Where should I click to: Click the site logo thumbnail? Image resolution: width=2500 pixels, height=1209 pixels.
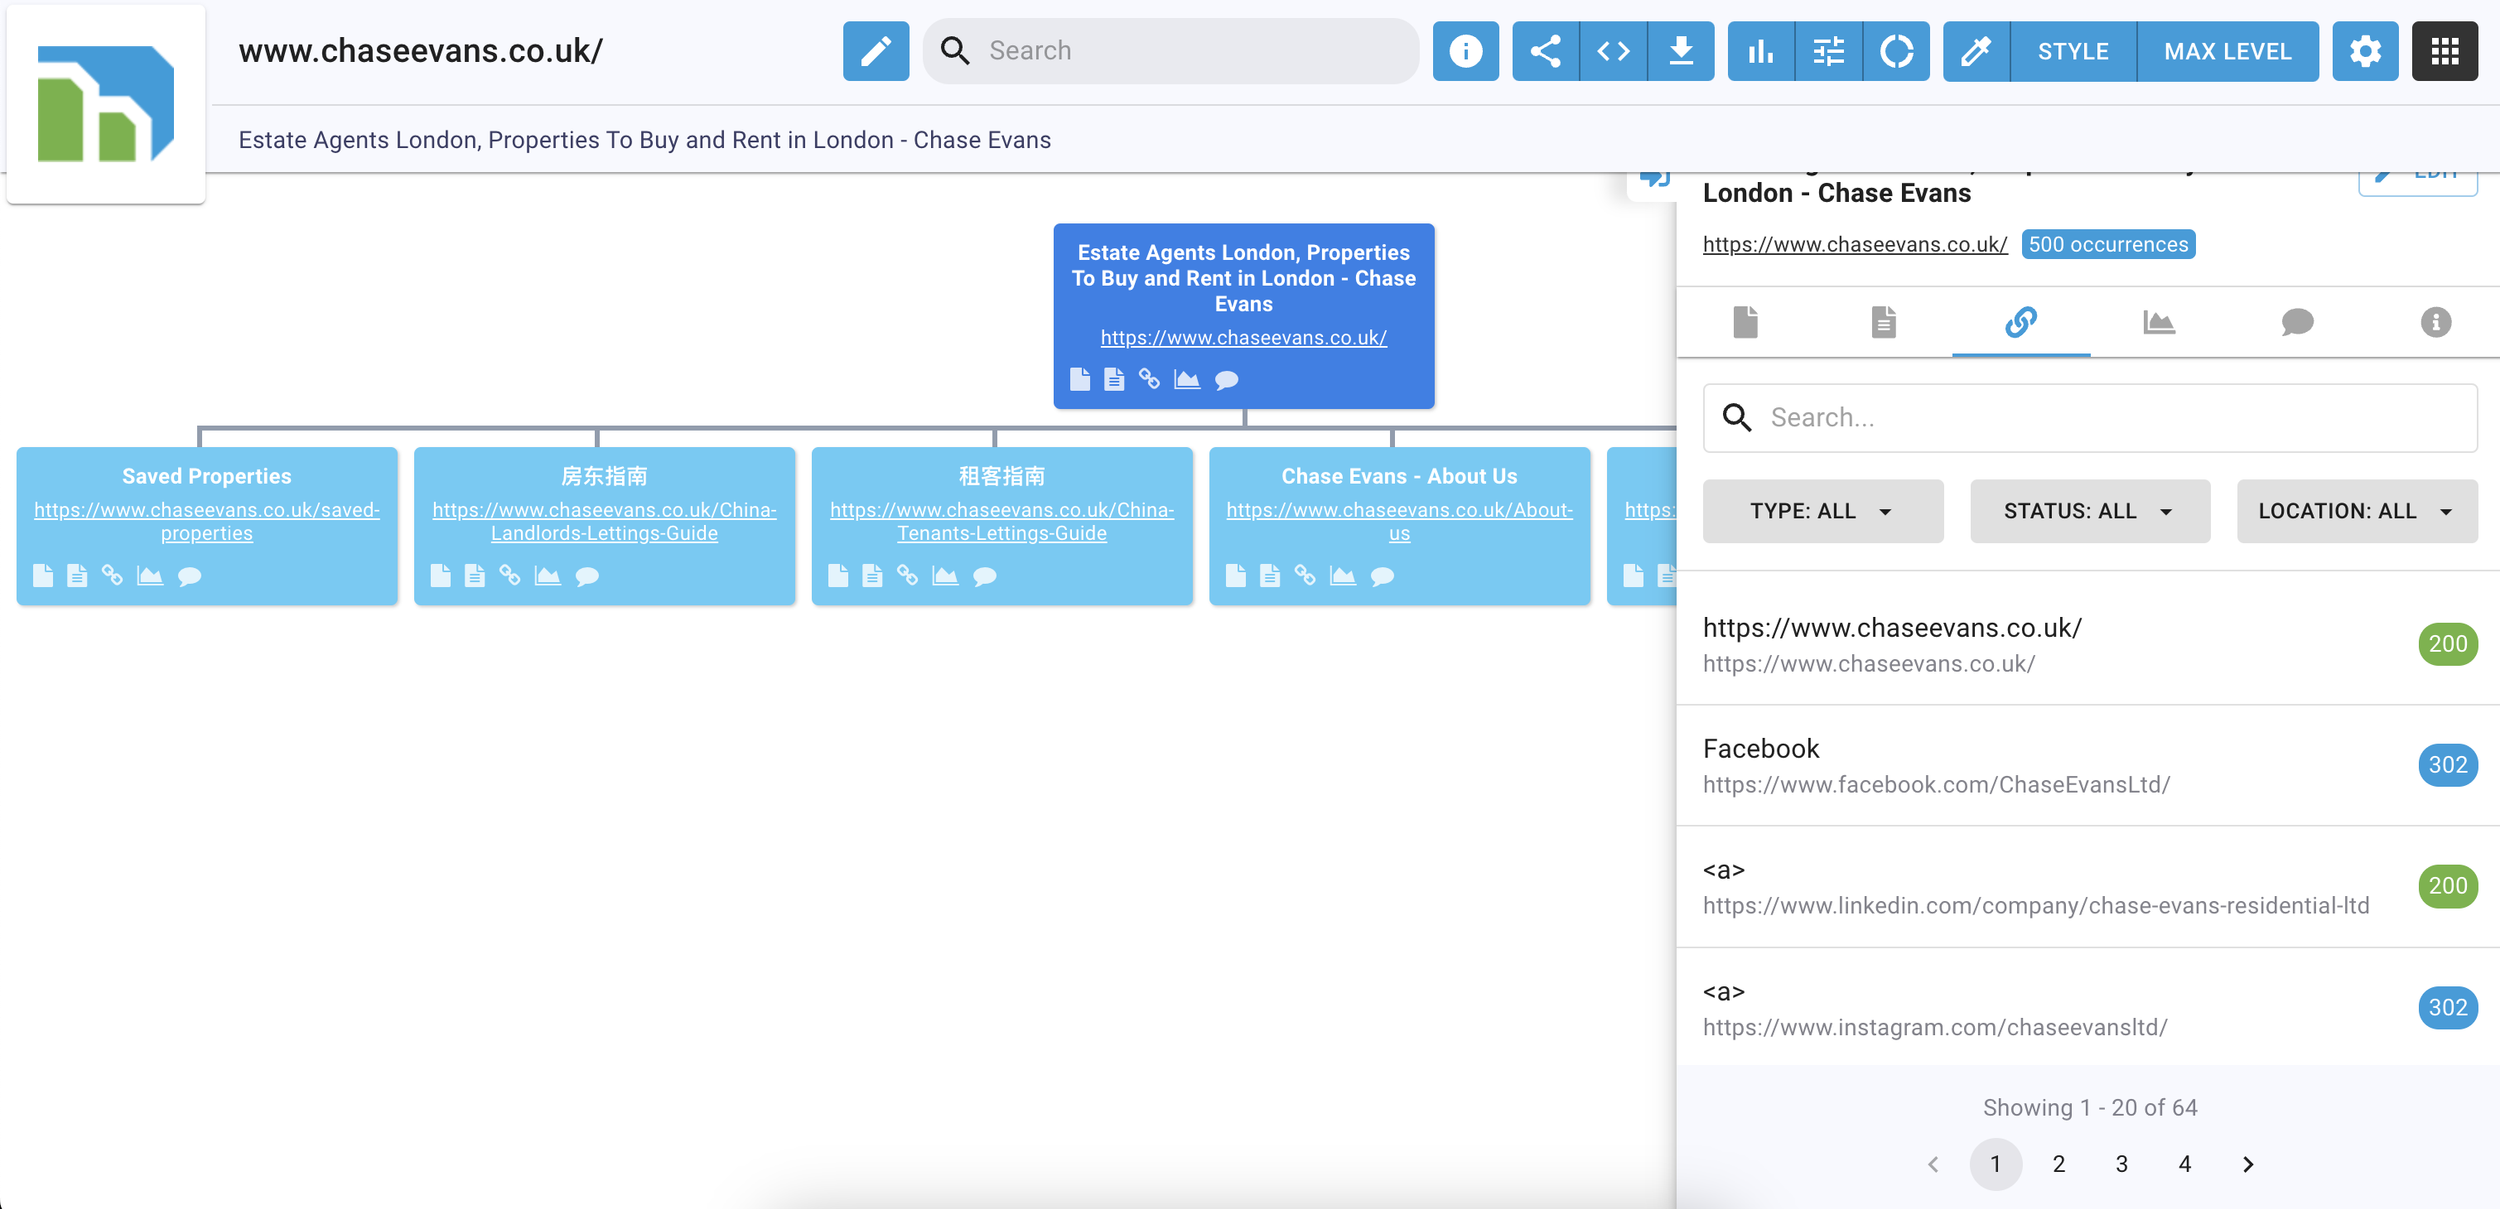coord(106,104)
